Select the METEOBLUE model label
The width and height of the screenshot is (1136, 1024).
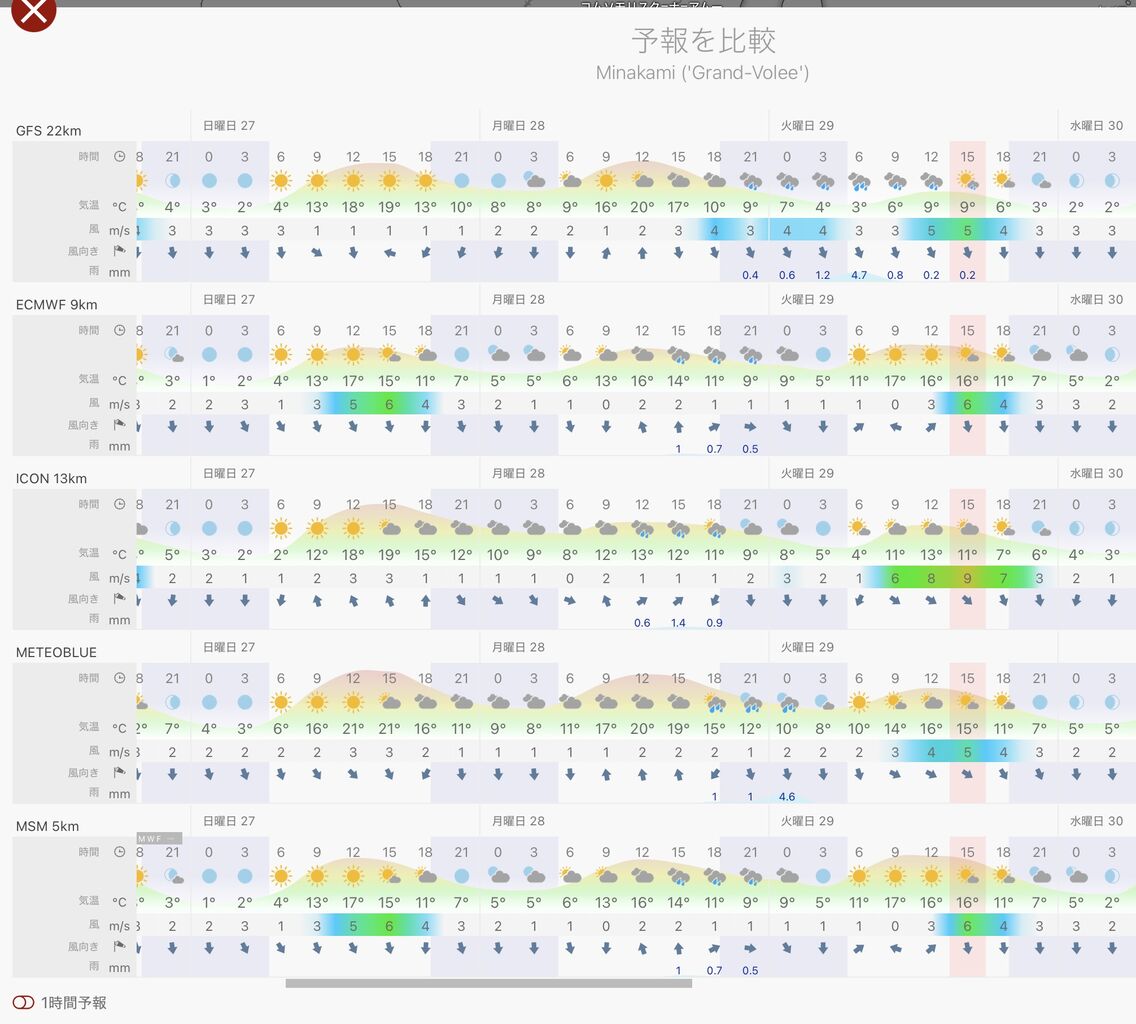pos(57,652)
